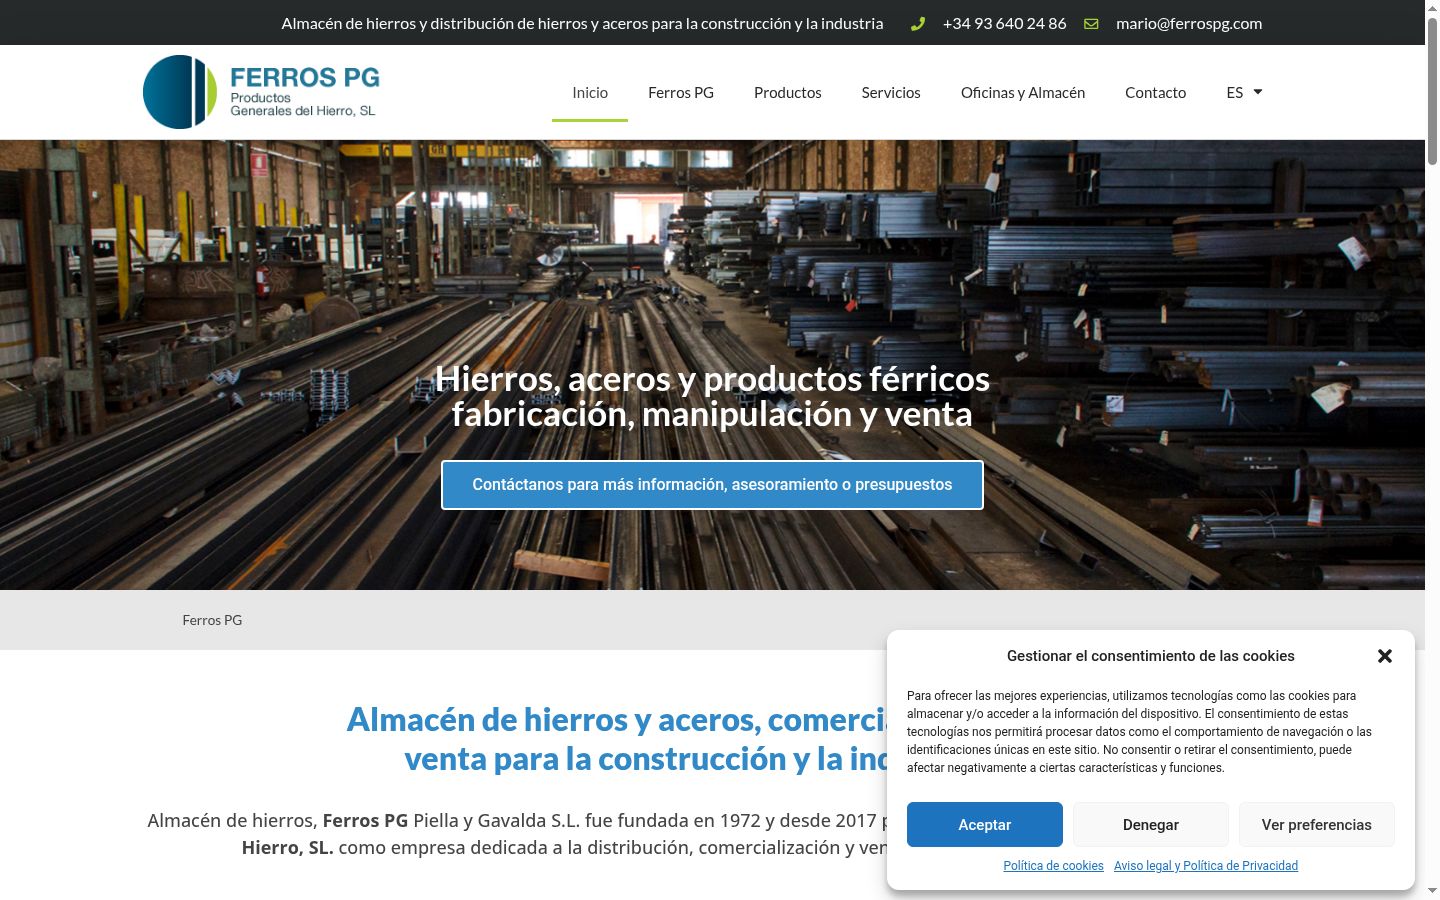Click the envelope email icon
Screen dimensions: 1440x900
[x=1091, y=24]
